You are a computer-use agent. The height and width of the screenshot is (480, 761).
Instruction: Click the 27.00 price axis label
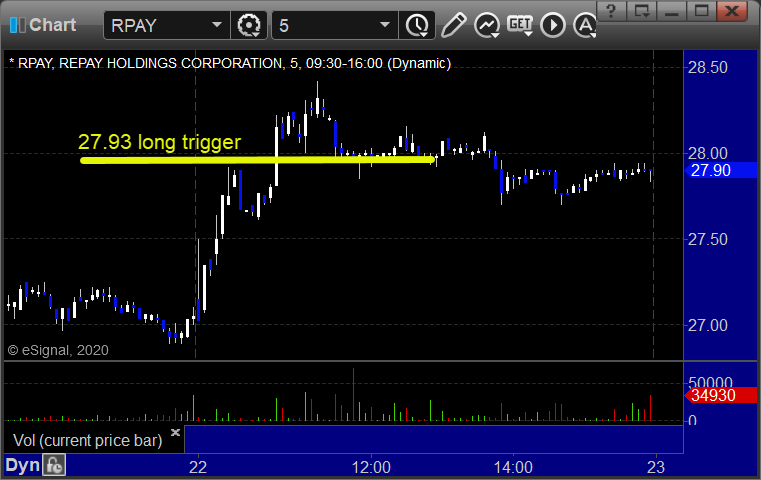708,325
